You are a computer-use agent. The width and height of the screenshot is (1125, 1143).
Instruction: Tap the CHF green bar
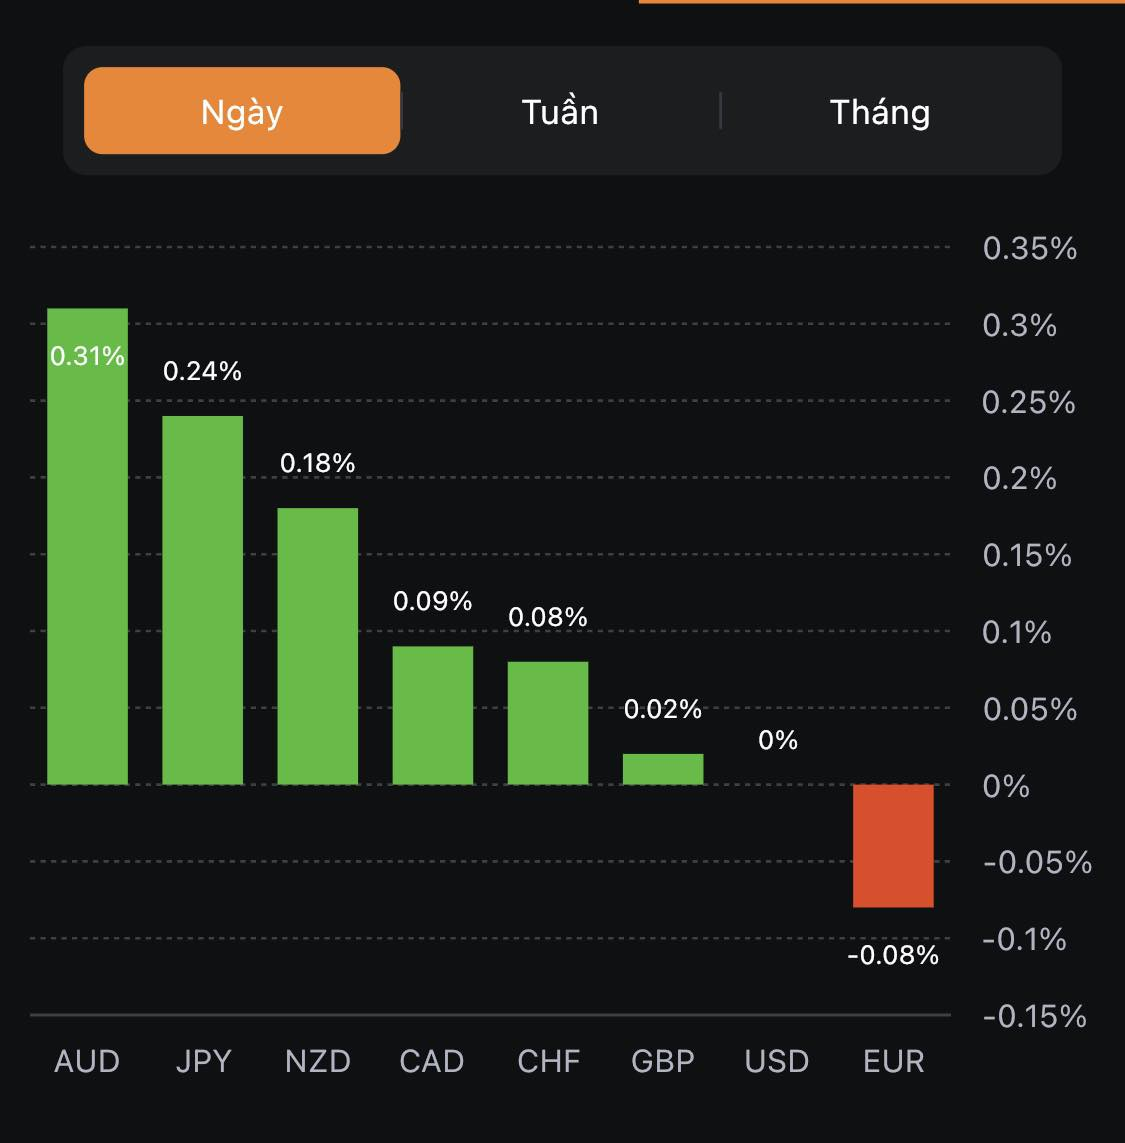[x=548, y=723]
